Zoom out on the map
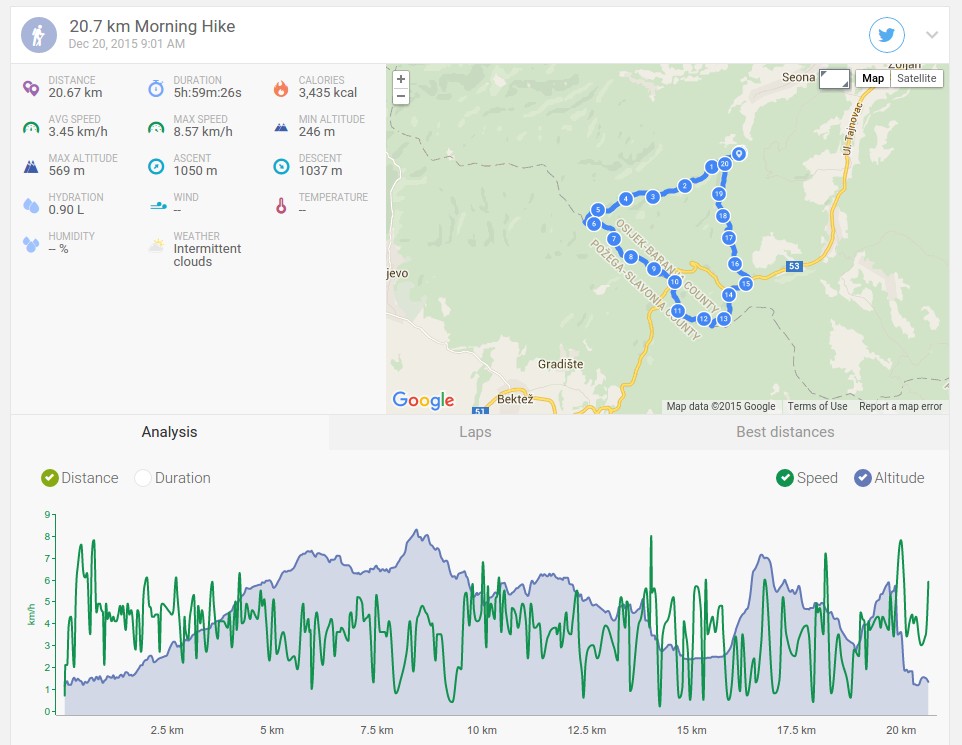 tap(401, 96)
